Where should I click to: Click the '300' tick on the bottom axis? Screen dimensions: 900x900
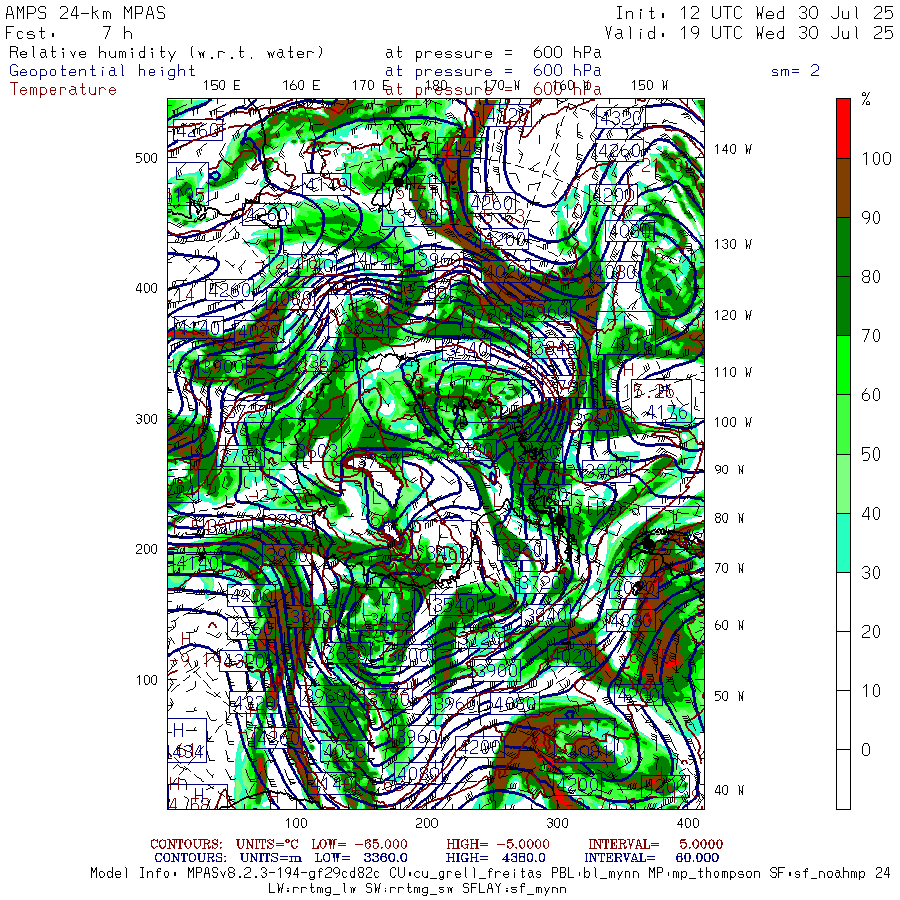pos(557,823)
